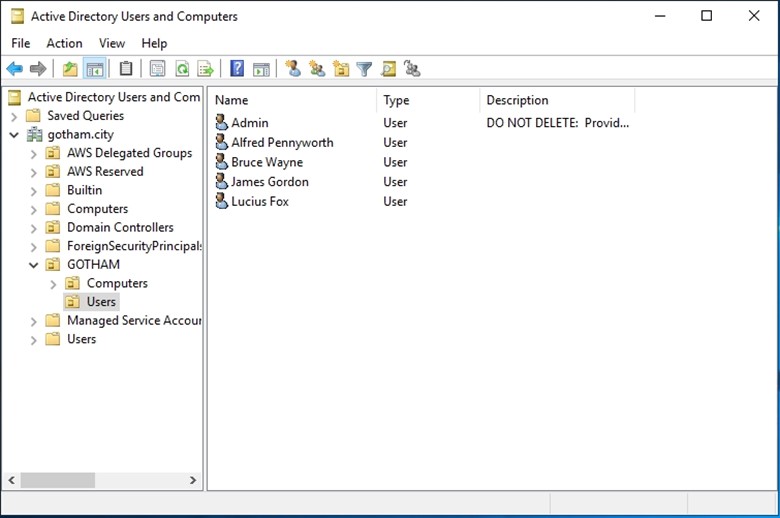780x518 pixels.
Task: Select the top-level Computers container below Builtin
Action: click(x=98, y=208)
